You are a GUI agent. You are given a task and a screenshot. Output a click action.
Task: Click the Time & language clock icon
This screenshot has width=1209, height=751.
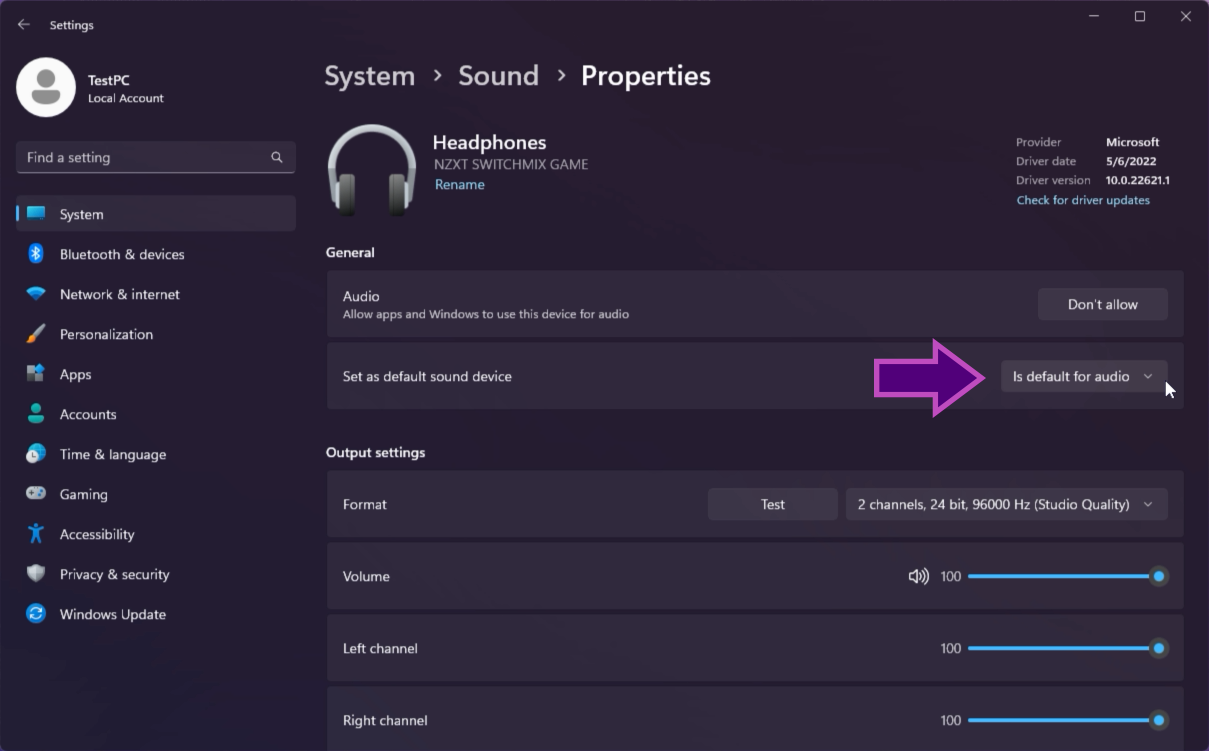(x=36, y=454)
